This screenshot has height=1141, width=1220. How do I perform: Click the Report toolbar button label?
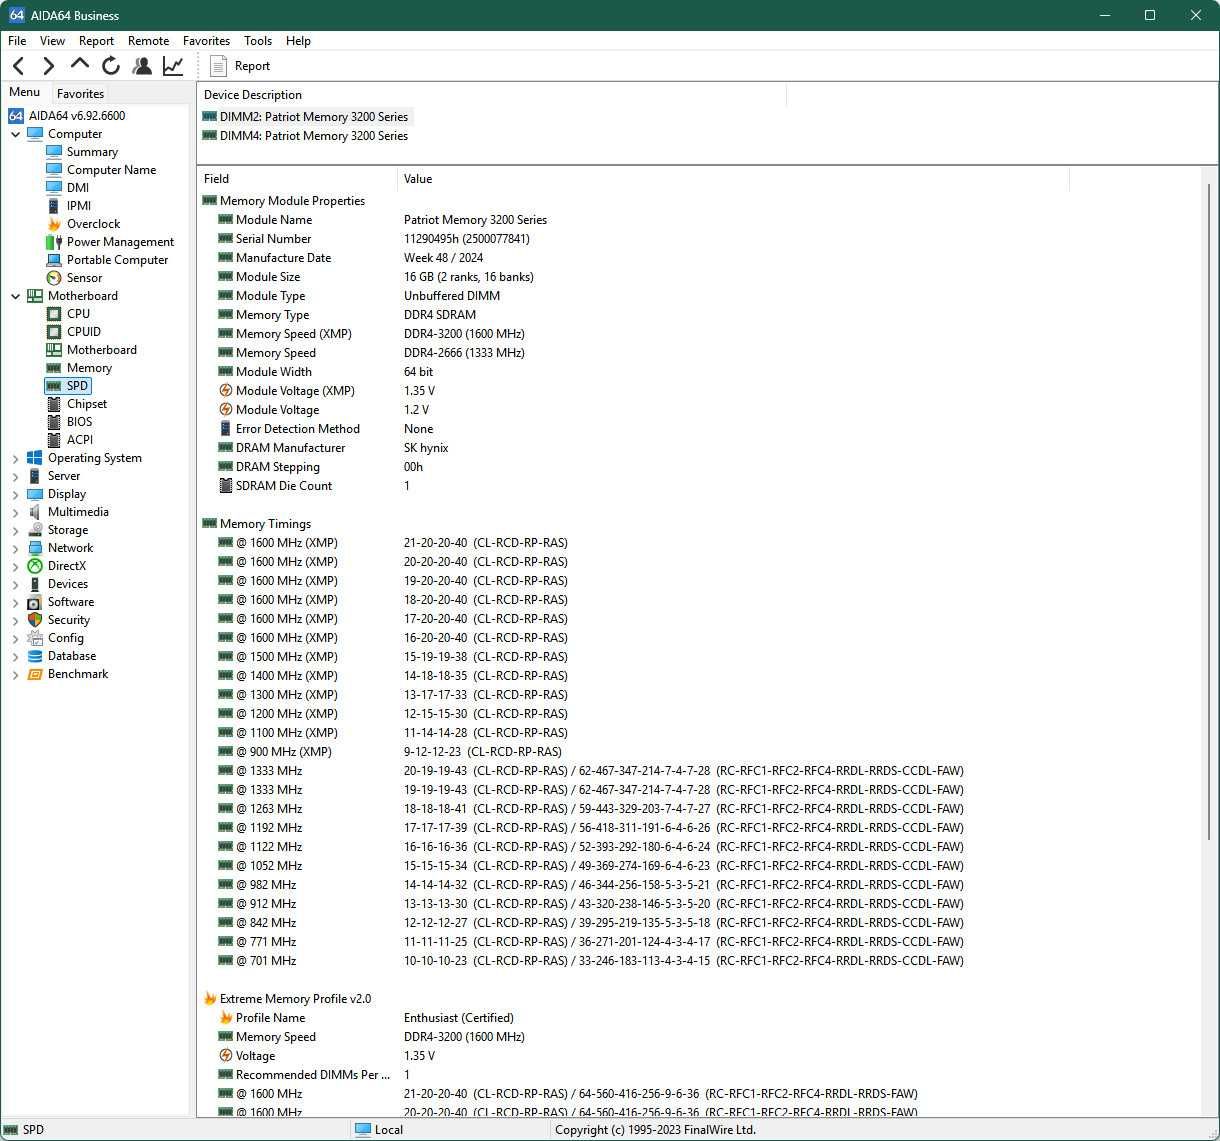(252, 66)
